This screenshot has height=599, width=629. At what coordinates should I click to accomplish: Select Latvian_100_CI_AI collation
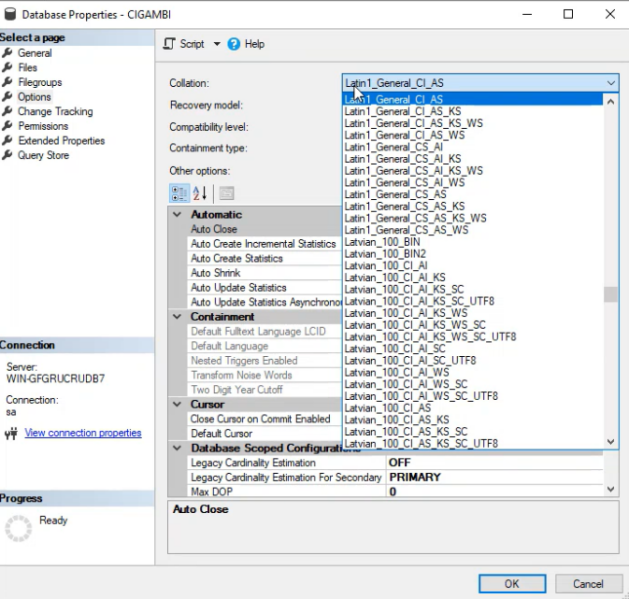click(x=473, y=266)
